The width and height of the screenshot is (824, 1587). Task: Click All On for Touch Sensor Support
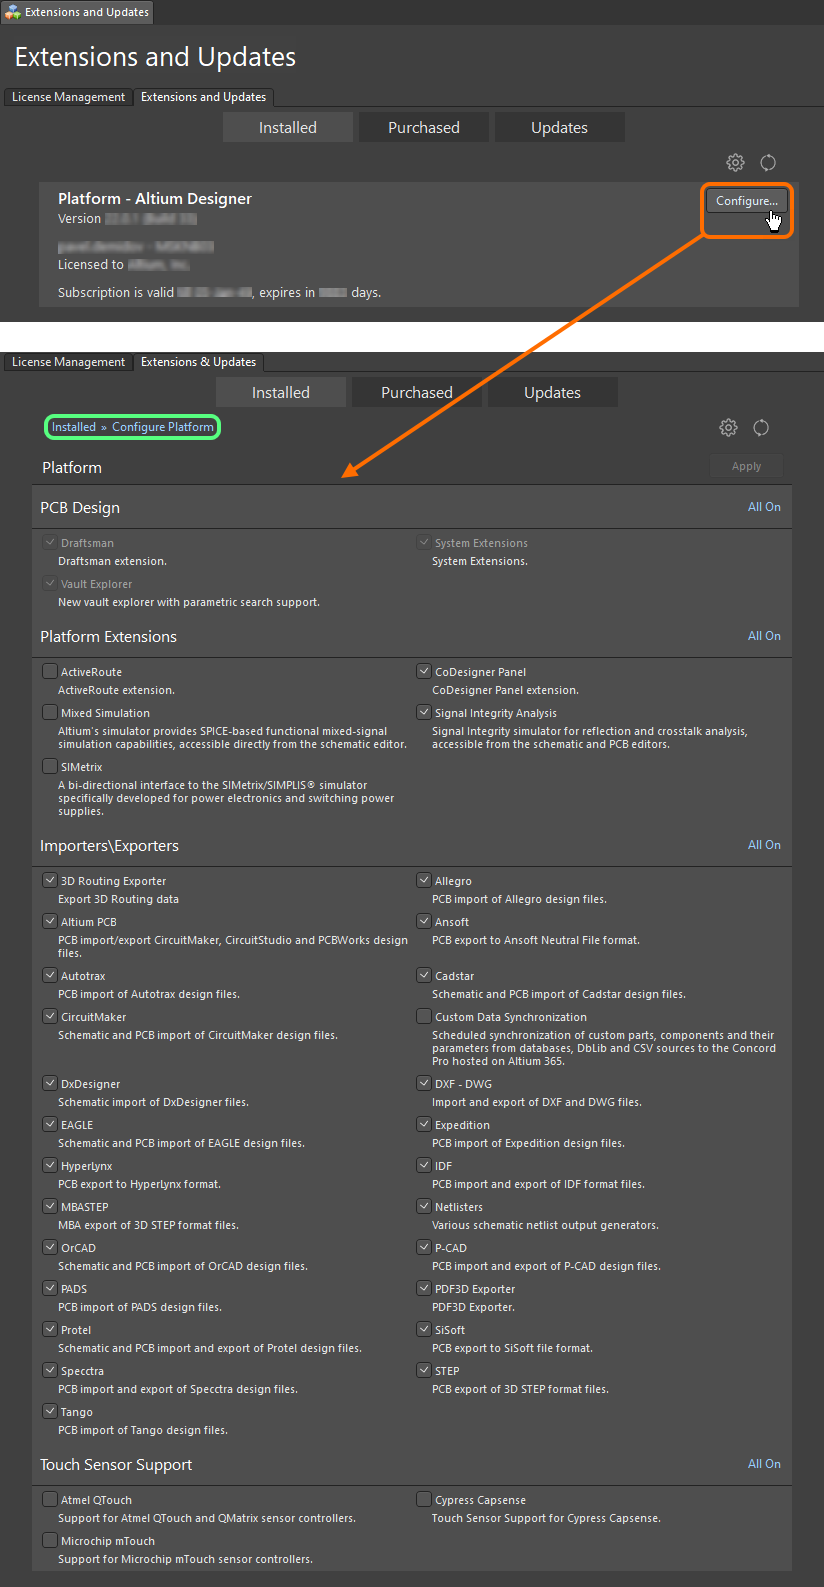coord(764,1464)
